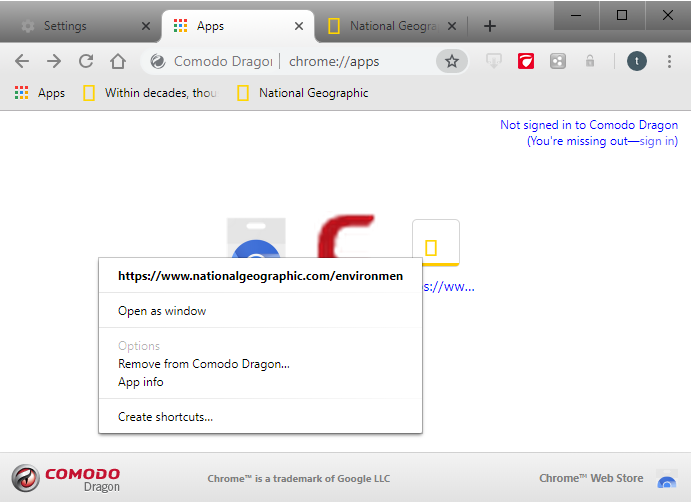Click 'Not signed in to Comodo Dragon' link
This screenshot has height=502, width=691.
[x=589, y=125]
